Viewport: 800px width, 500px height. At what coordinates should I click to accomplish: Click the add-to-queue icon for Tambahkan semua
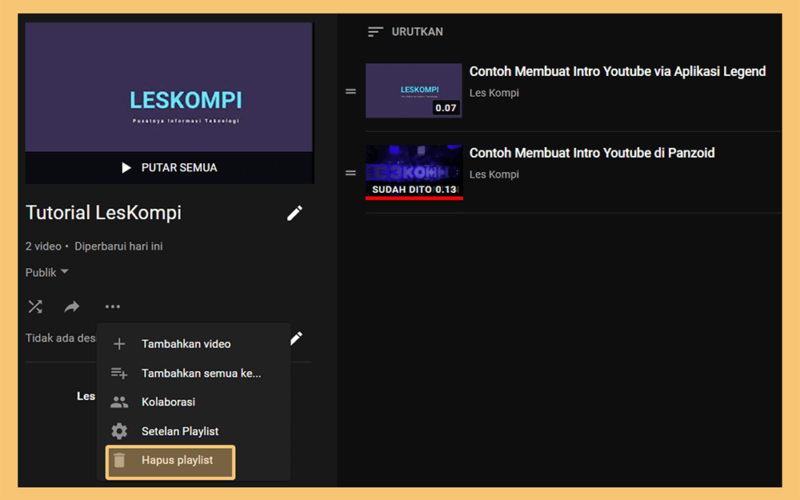(x=119, y=373)
